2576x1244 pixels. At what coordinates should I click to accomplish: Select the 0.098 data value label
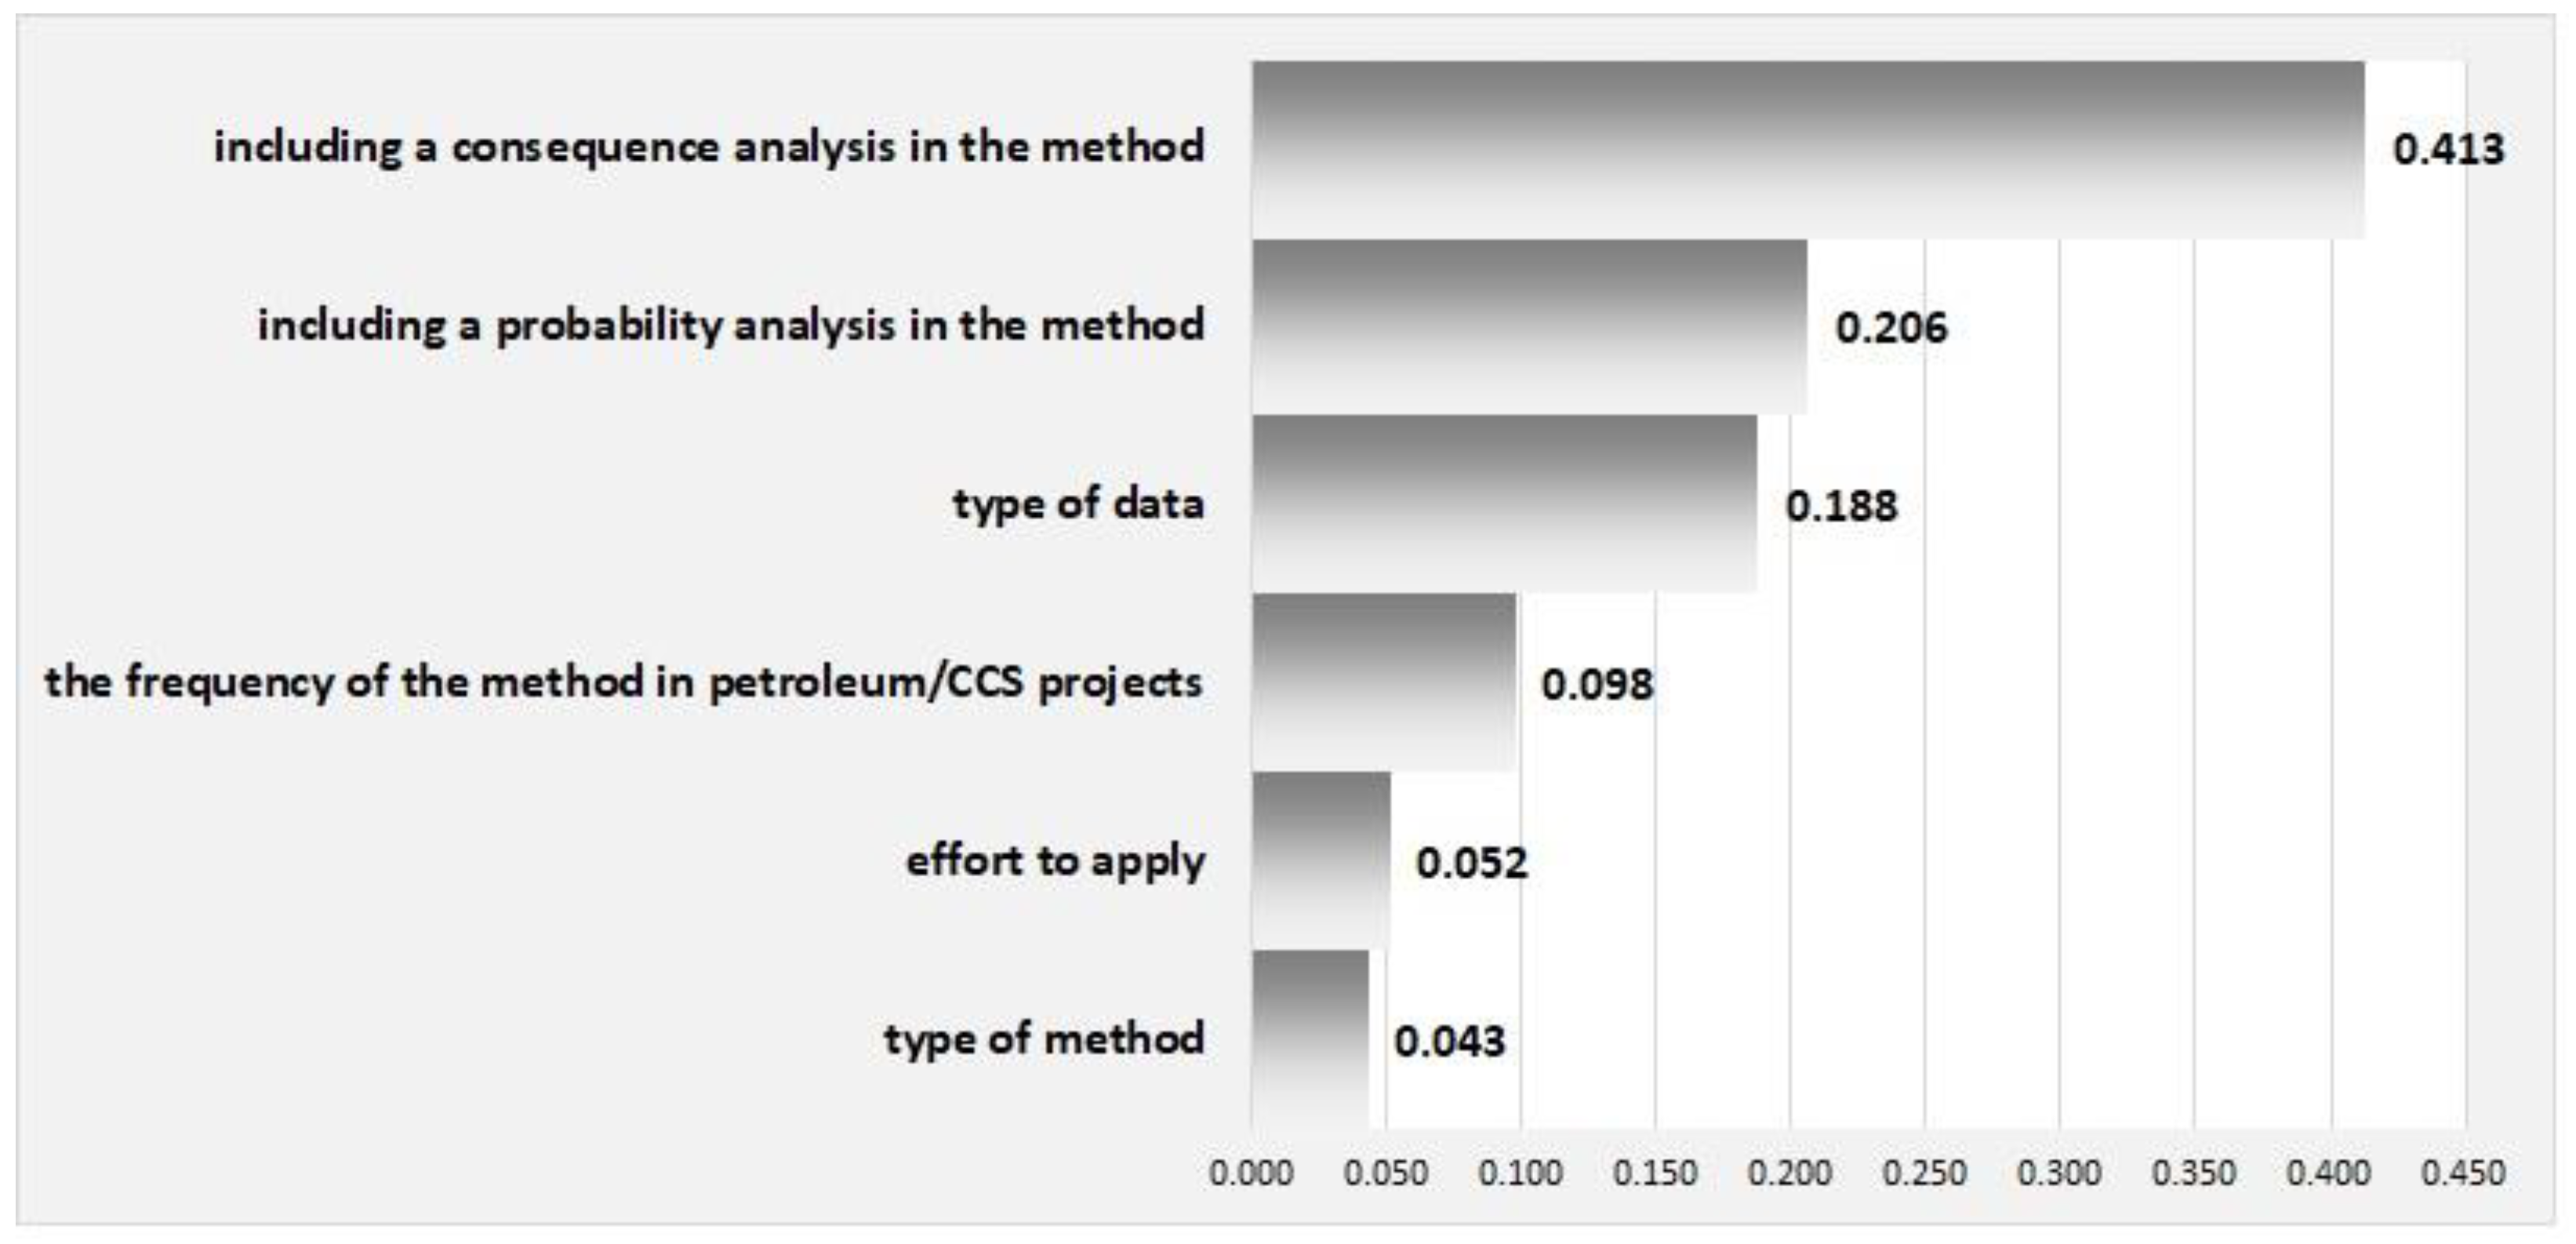pos(1597,685)
